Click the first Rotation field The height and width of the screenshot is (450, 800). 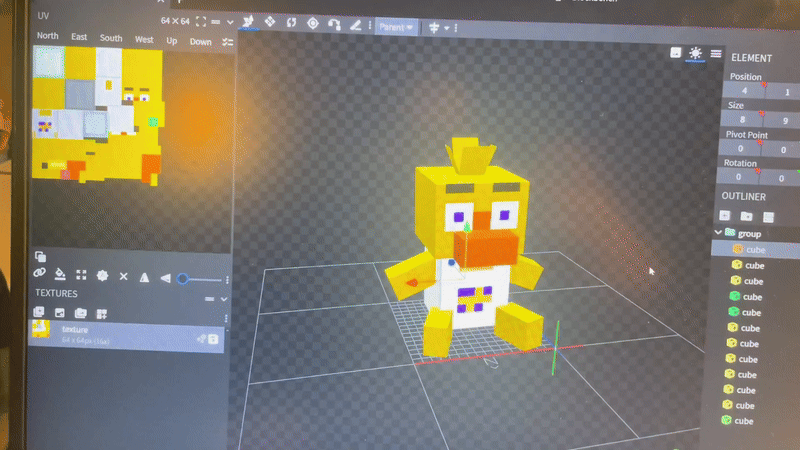738,177
